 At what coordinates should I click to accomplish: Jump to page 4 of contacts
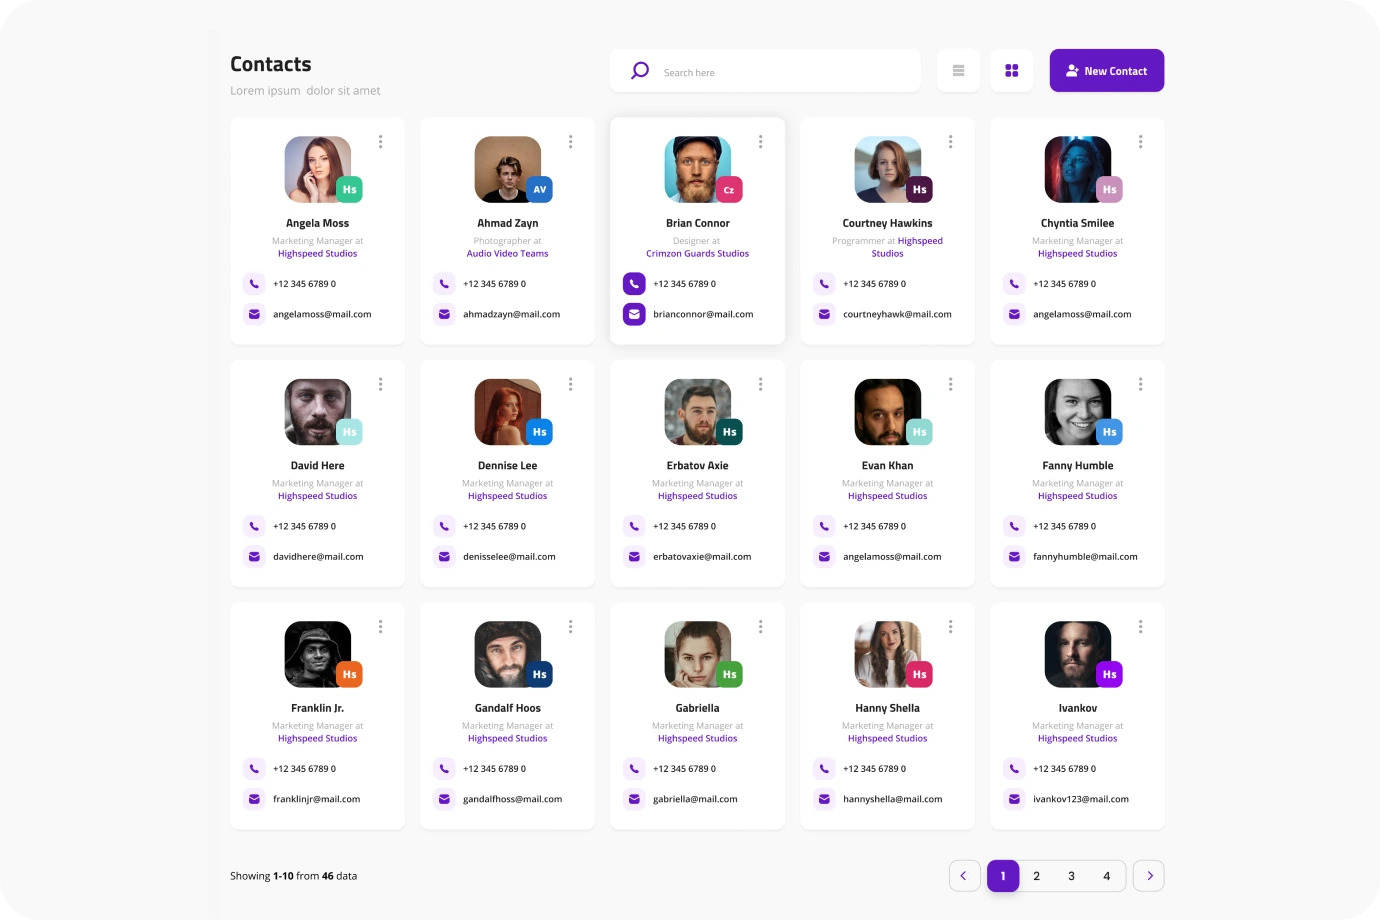1106,876
